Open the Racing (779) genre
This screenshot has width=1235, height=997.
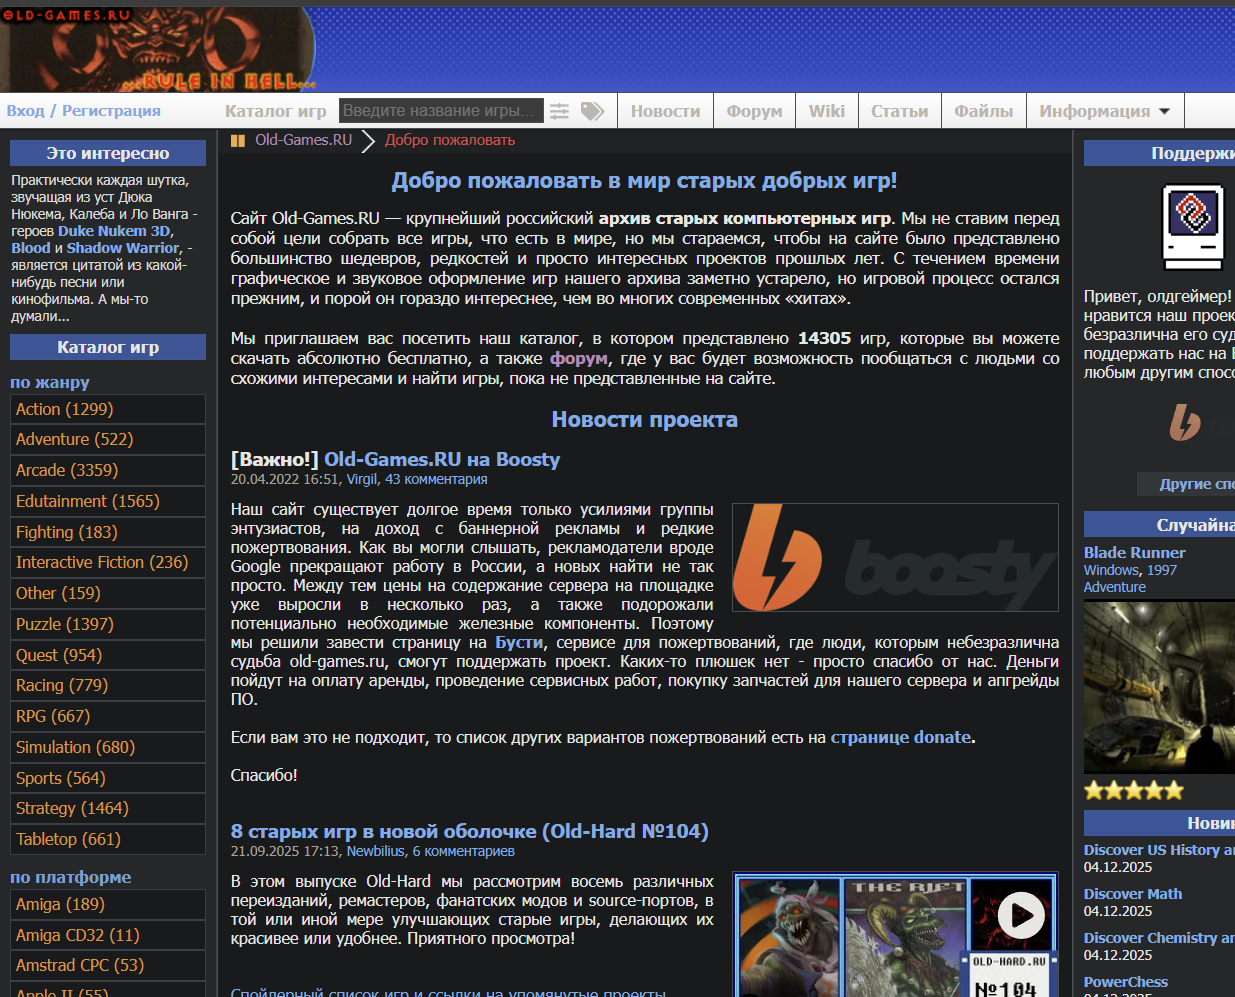[x=108, y=685]
